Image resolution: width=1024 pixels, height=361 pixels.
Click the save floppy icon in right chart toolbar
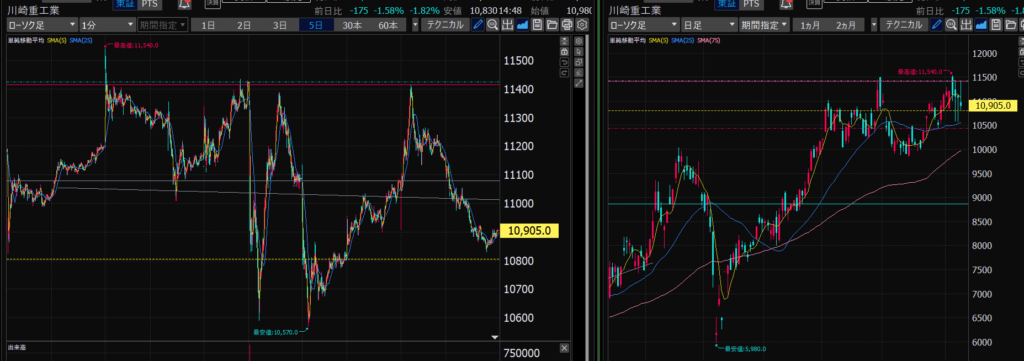tap(996, 25)
